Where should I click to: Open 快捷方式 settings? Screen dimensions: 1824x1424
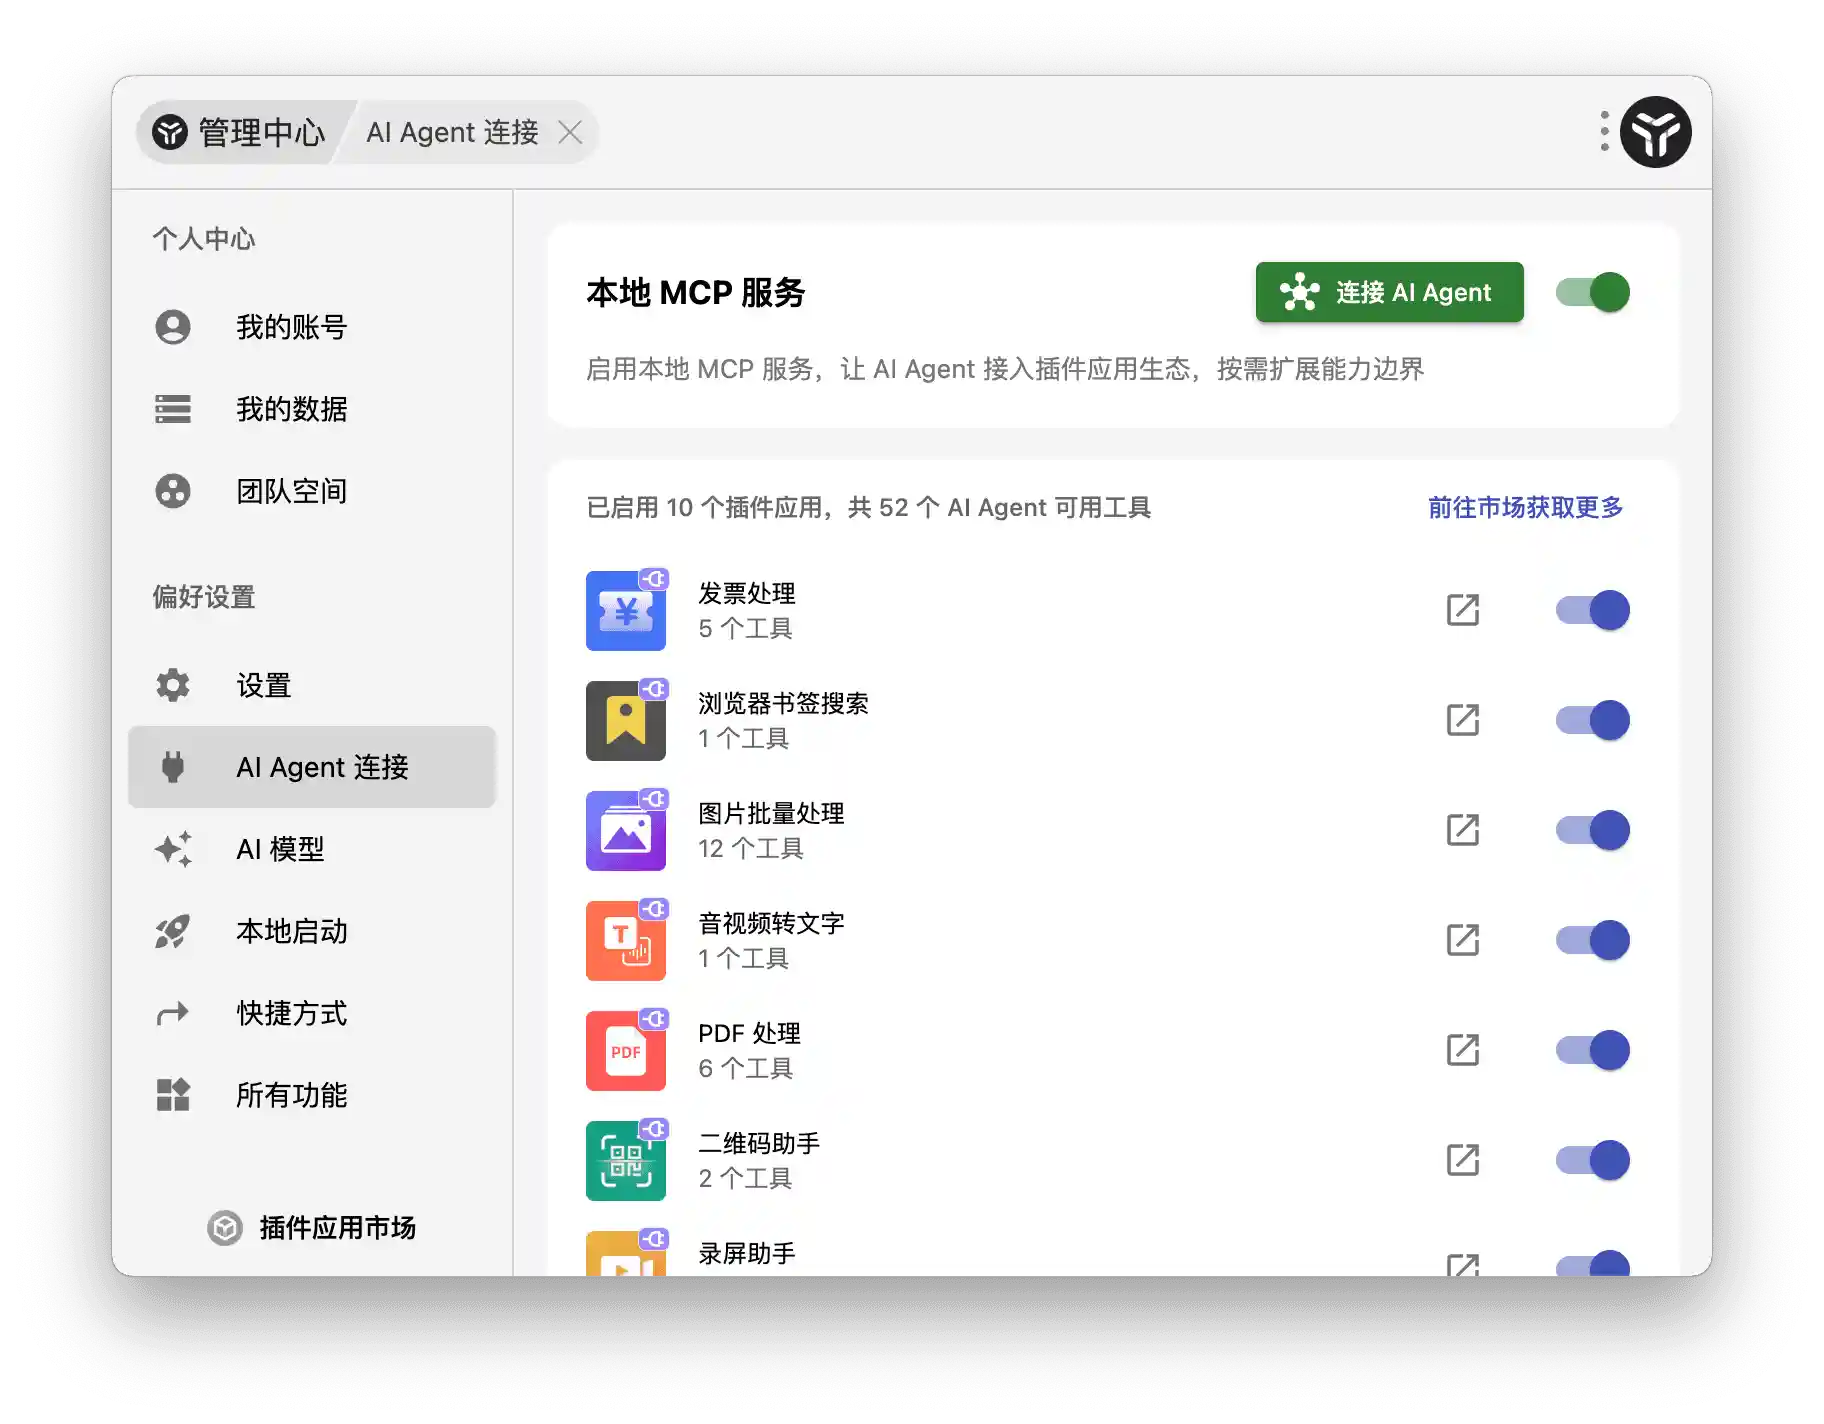[x=291, y=1013]
